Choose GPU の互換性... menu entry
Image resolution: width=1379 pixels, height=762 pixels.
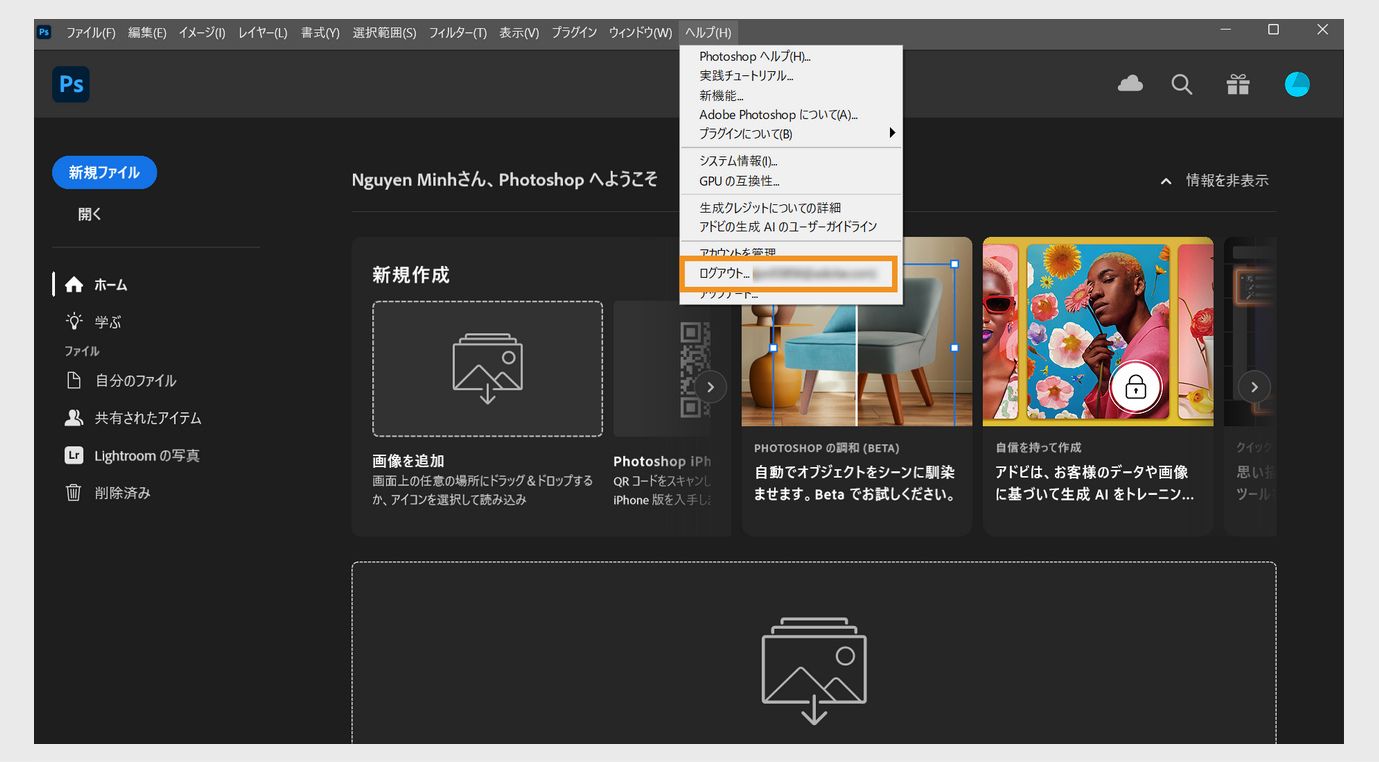click(791, 181)
